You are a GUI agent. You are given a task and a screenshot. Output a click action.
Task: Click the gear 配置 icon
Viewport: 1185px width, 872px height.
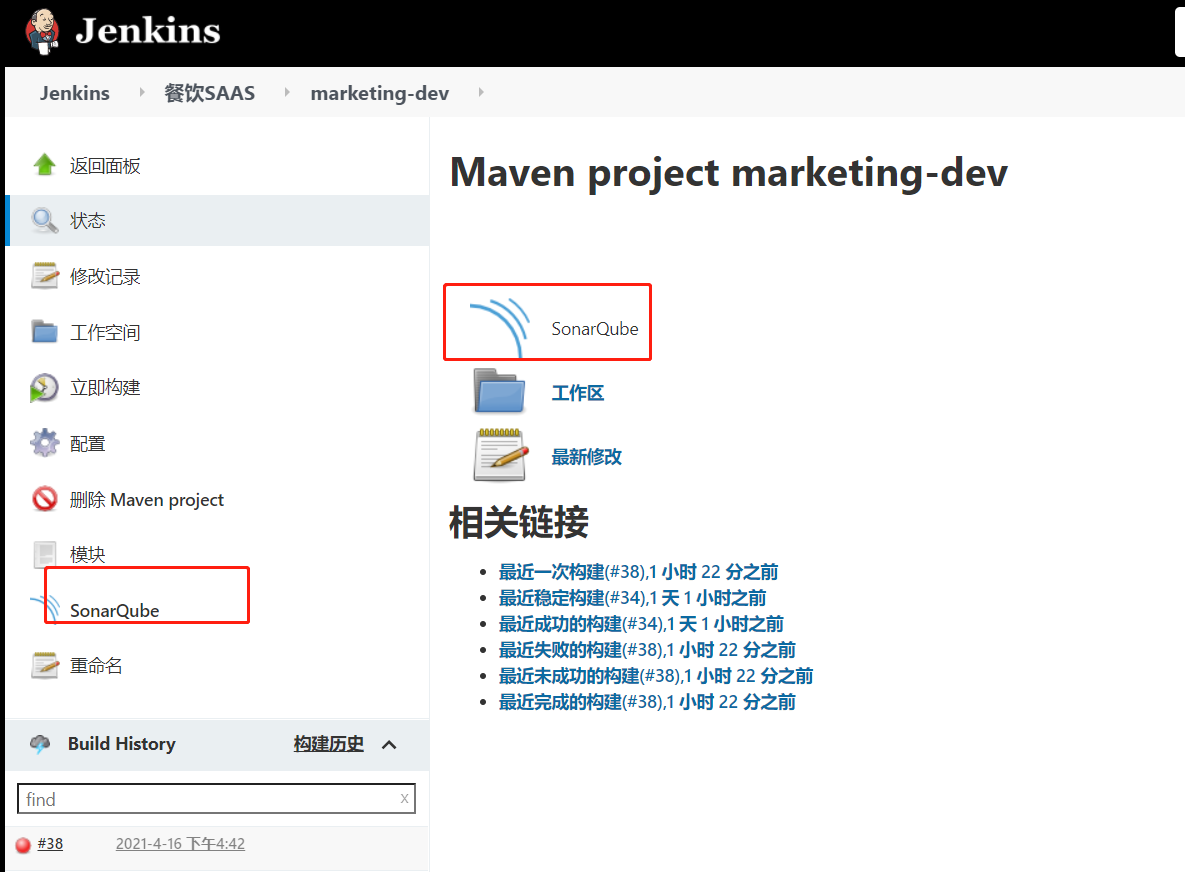click(45, 443)
